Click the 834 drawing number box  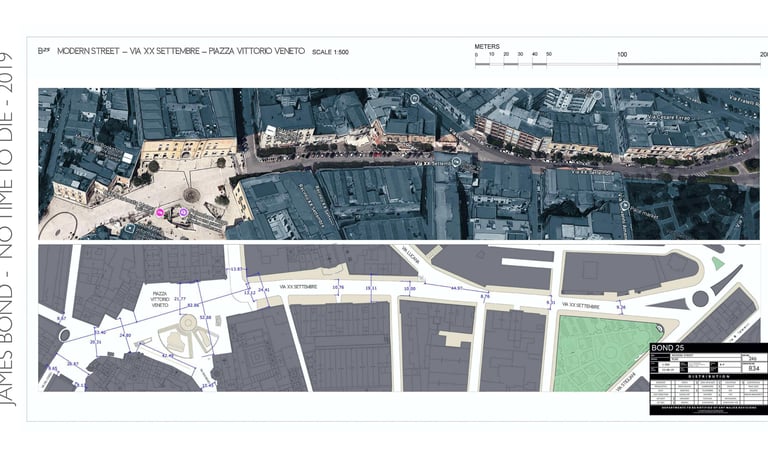(754, 368)
